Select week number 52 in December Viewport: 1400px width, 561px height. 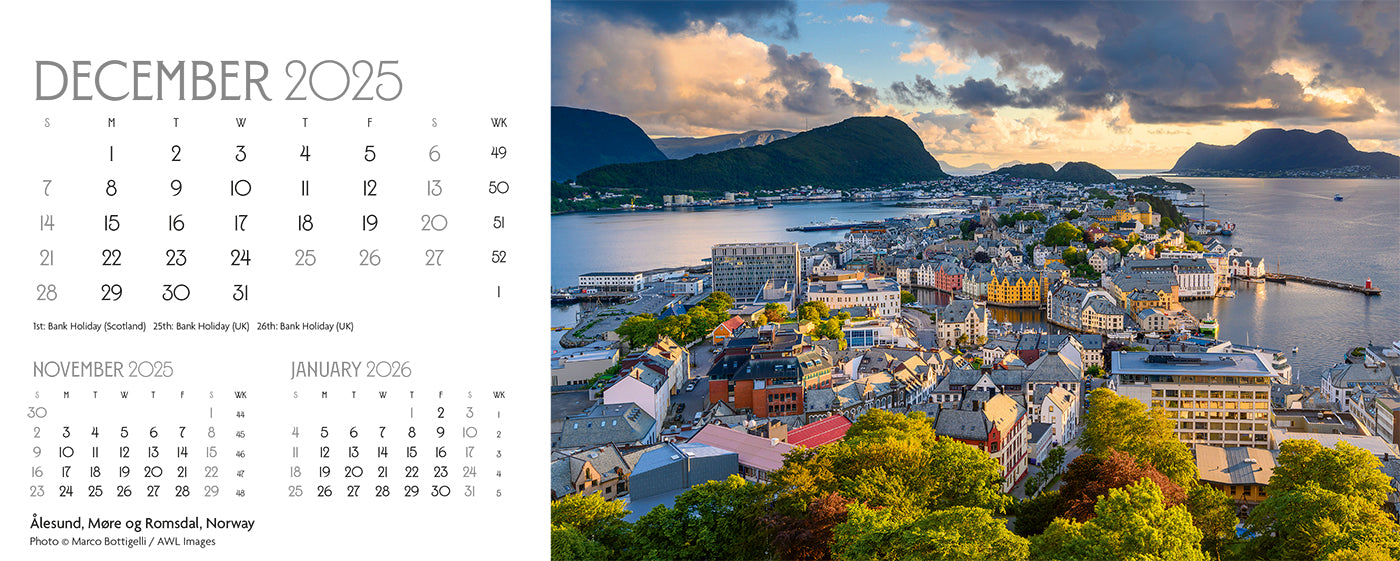[498, 257]
